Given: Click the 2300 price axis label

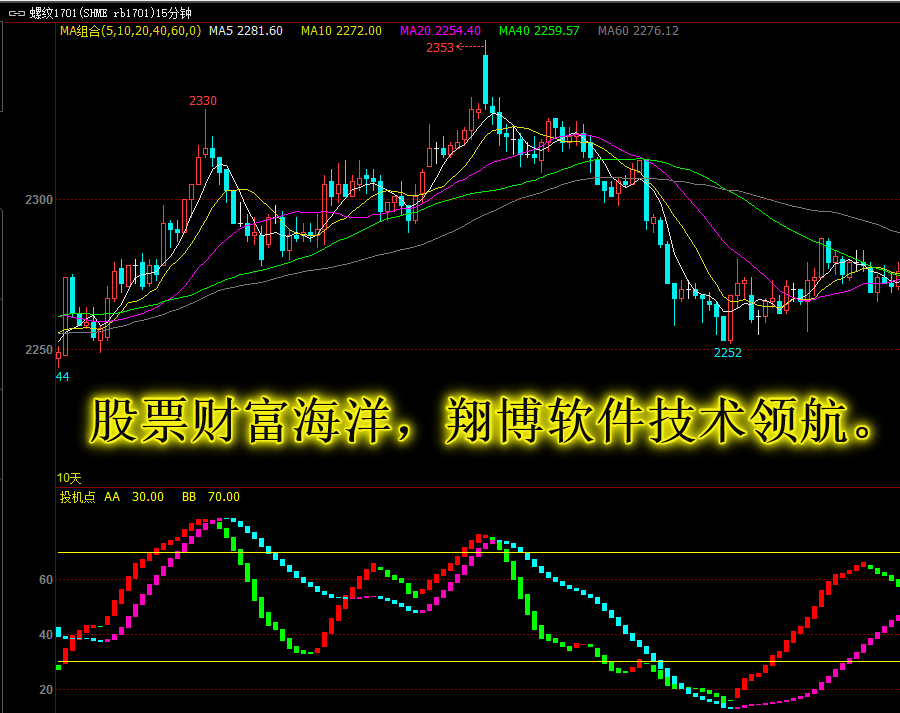Looking at the screenshot, I should (38, 200).
